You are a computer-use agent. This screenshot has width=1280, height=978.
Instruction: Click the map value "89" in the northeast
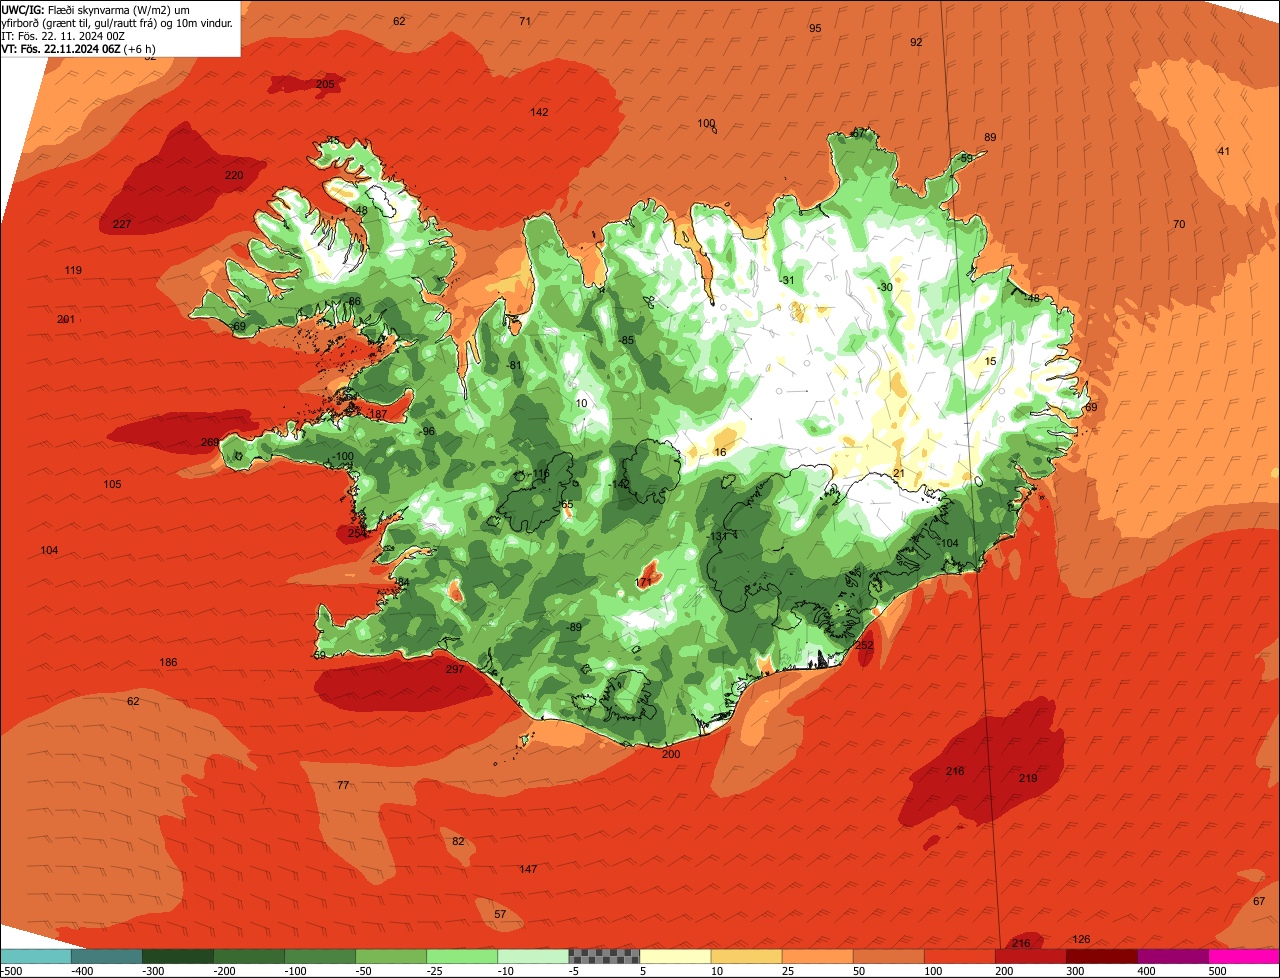coord(990,137)
